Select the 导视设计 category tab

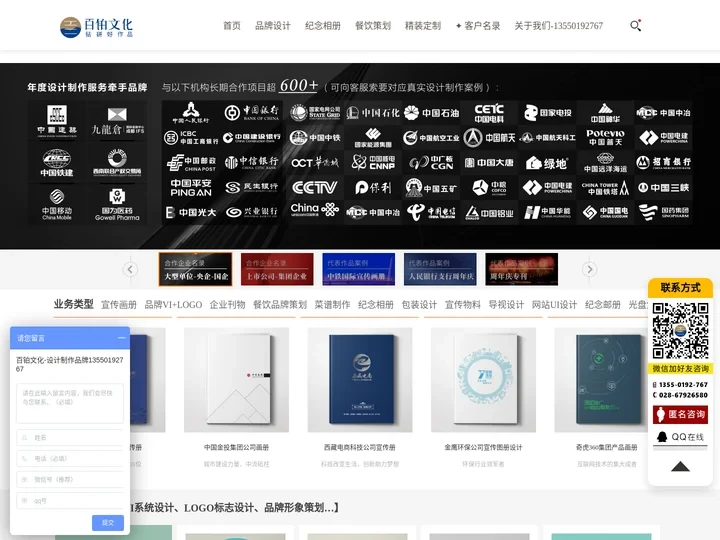pyautogui.click(x=506, y=304)
